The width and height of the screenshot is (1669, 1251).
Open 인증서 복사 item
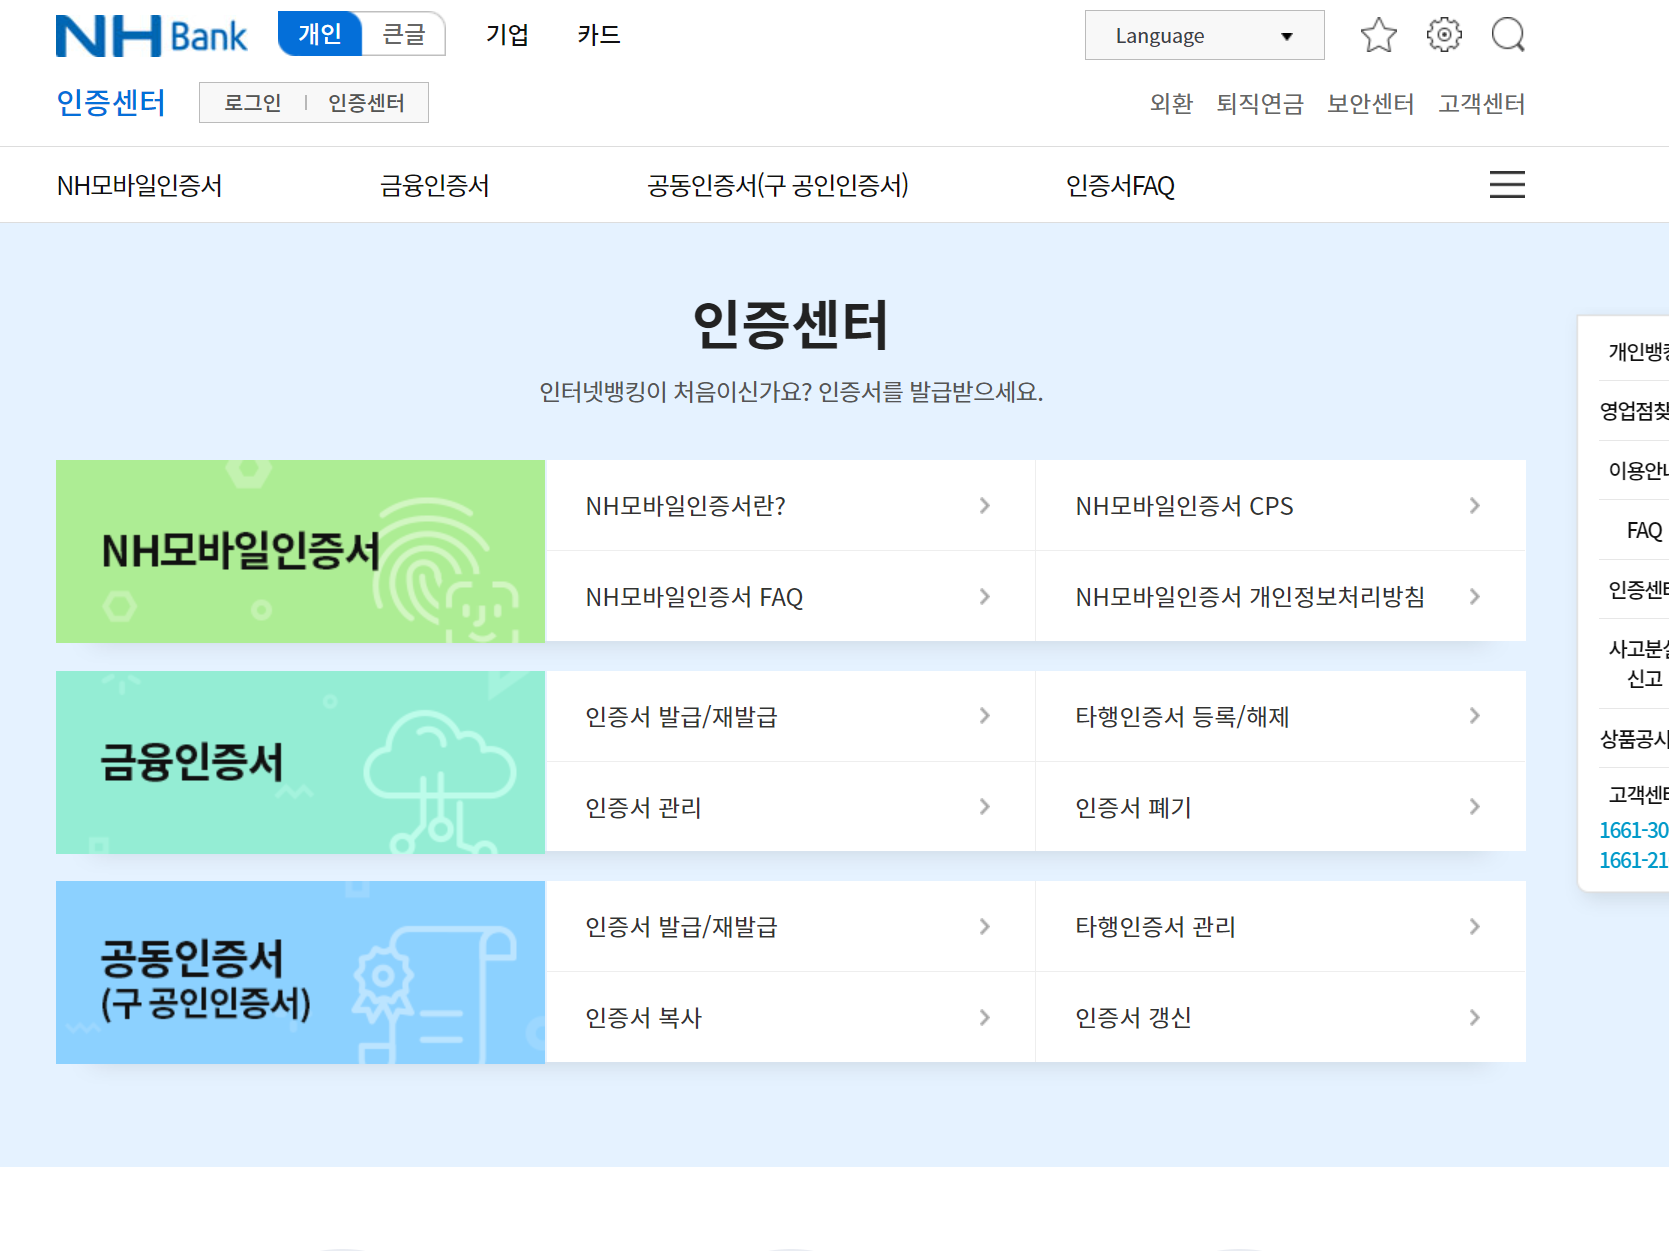790,1018
